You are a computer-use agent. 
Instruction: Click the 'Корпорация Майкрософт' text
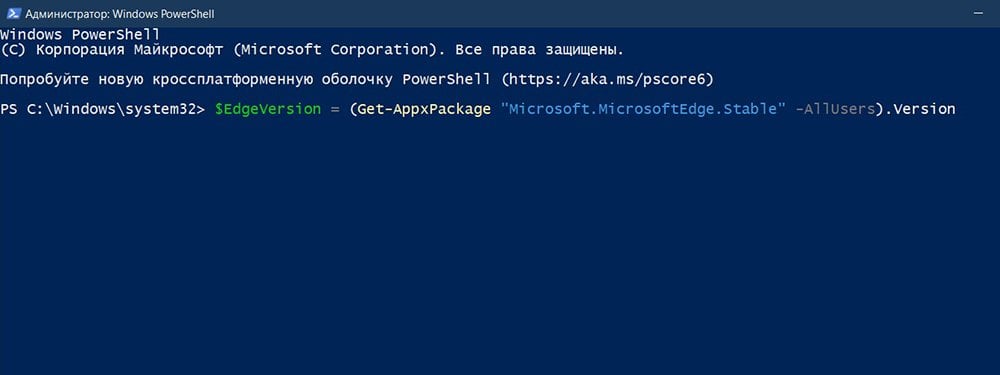tap(129, 50)
